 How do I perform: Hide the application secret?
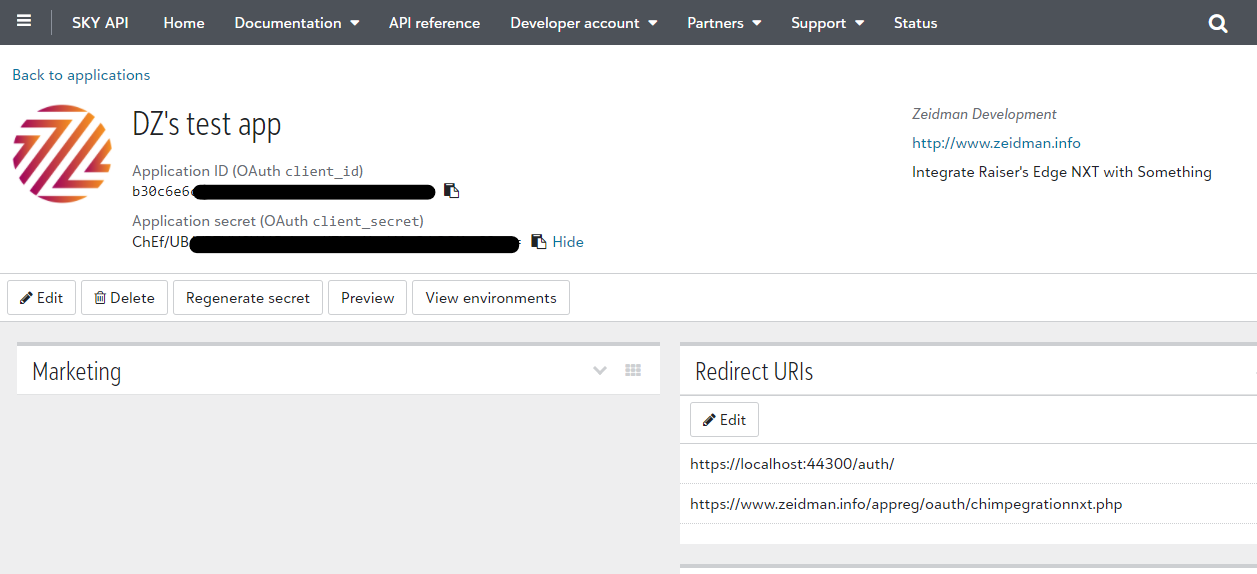[568, 242]
